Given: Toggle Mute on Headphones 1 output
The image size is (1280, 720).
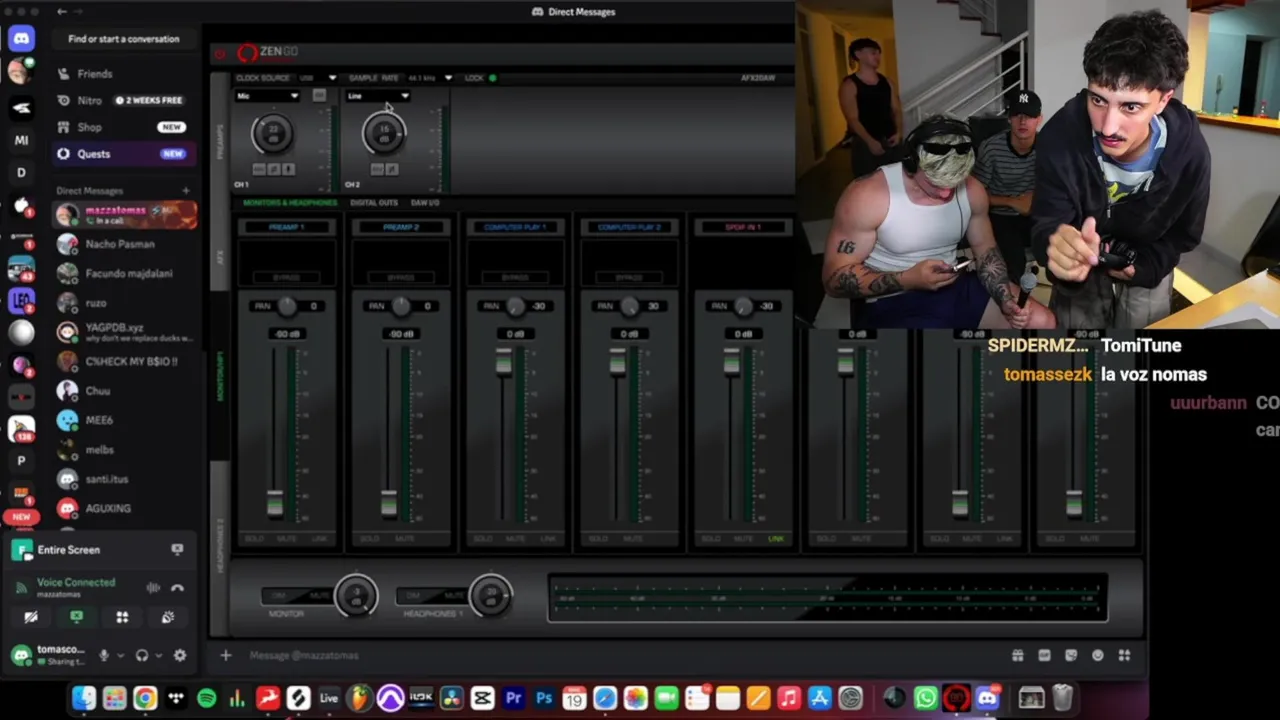Looking at the screenshot, I should tap(455, 596).
